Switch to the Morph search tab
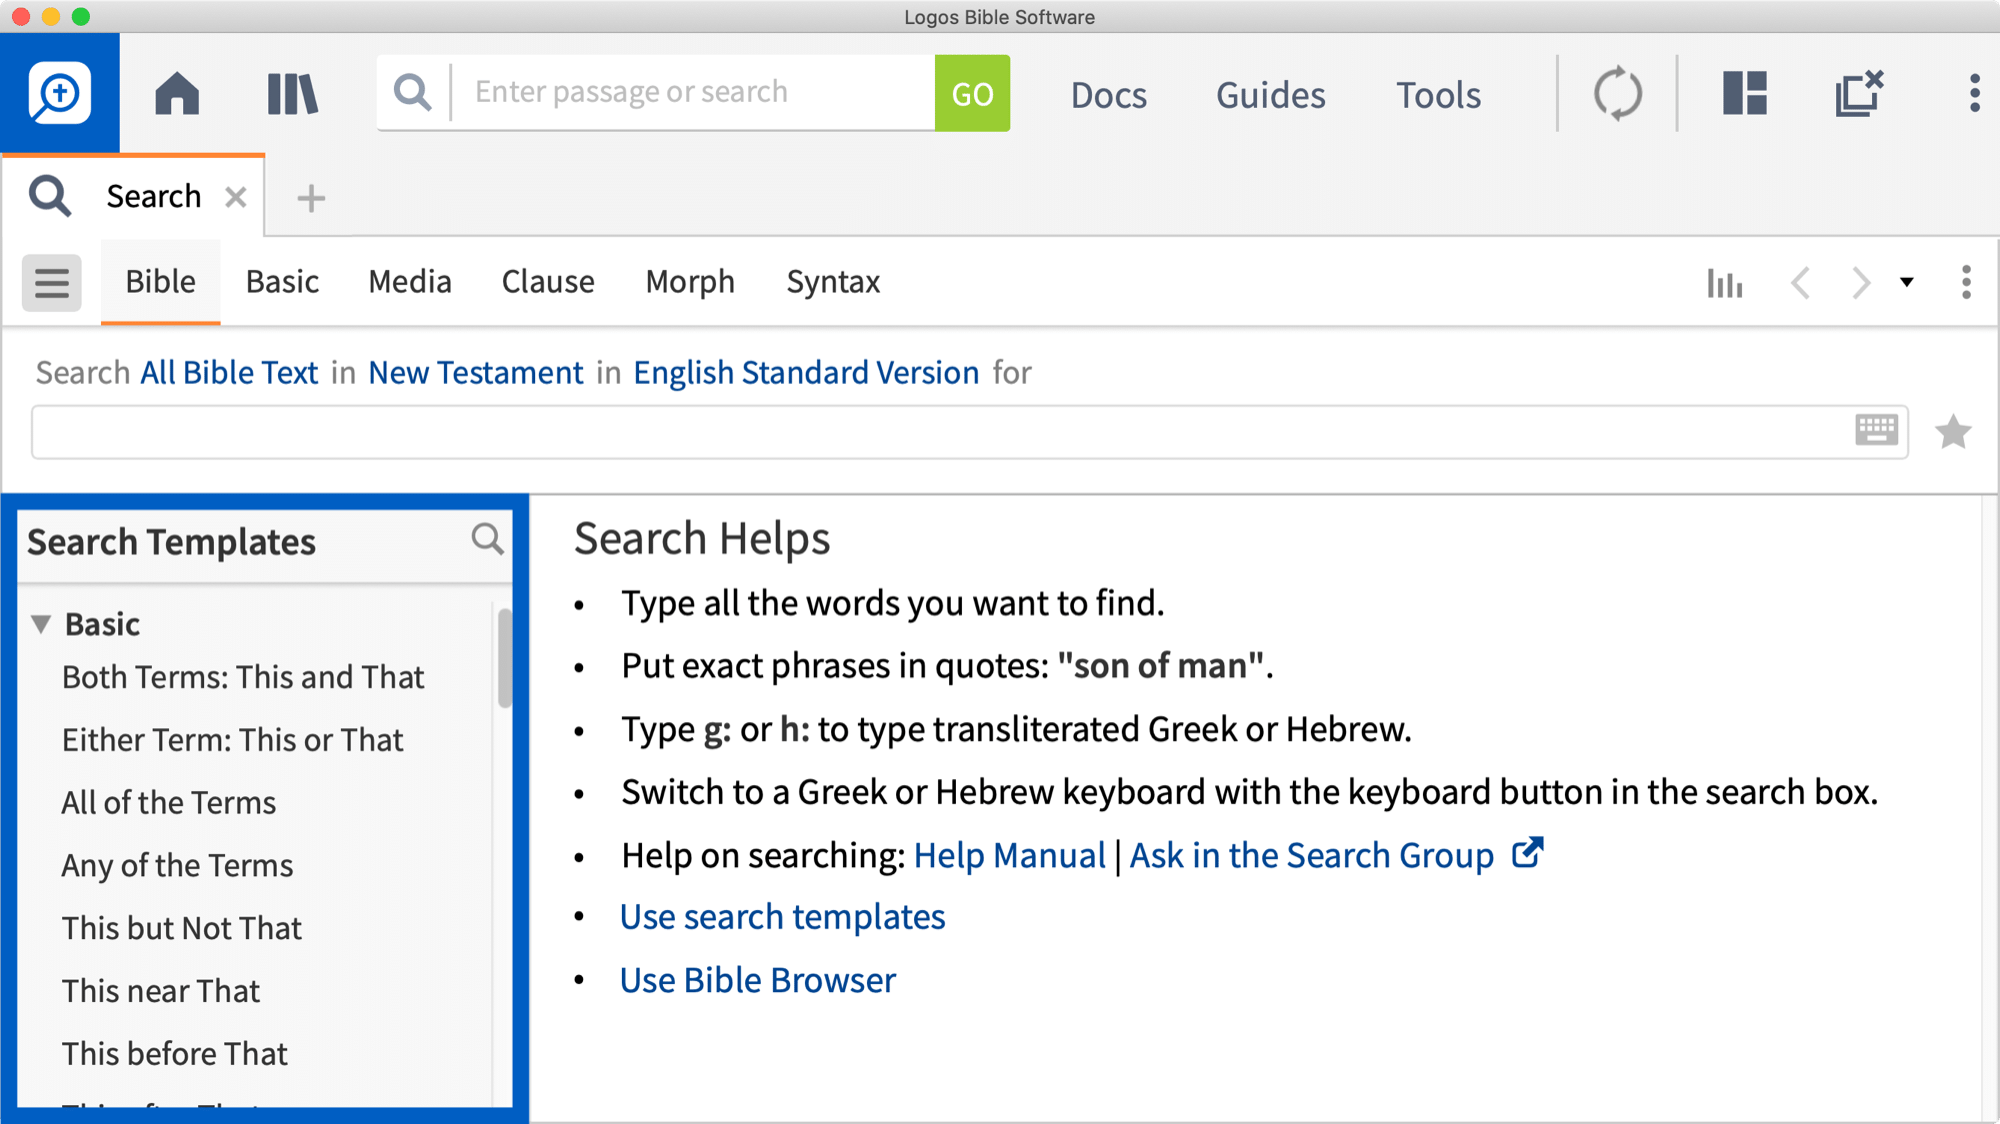The width and height of the screenshot is (2000, 1124). [690, 282]
